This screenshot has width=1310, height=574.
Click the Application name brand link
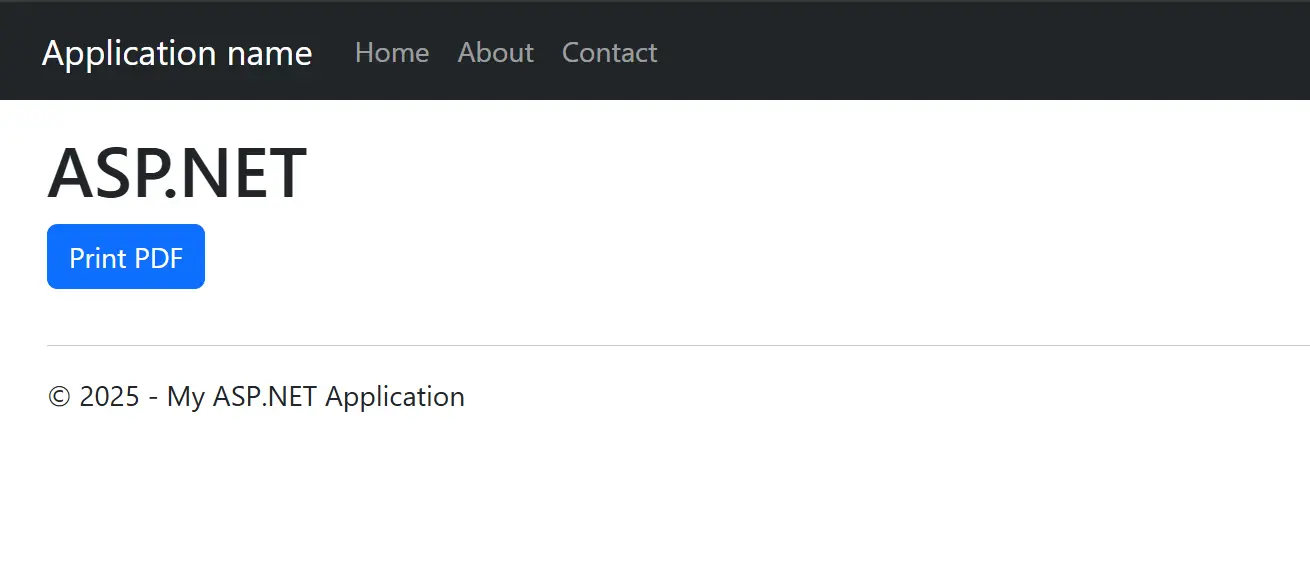tap(177, 53)
